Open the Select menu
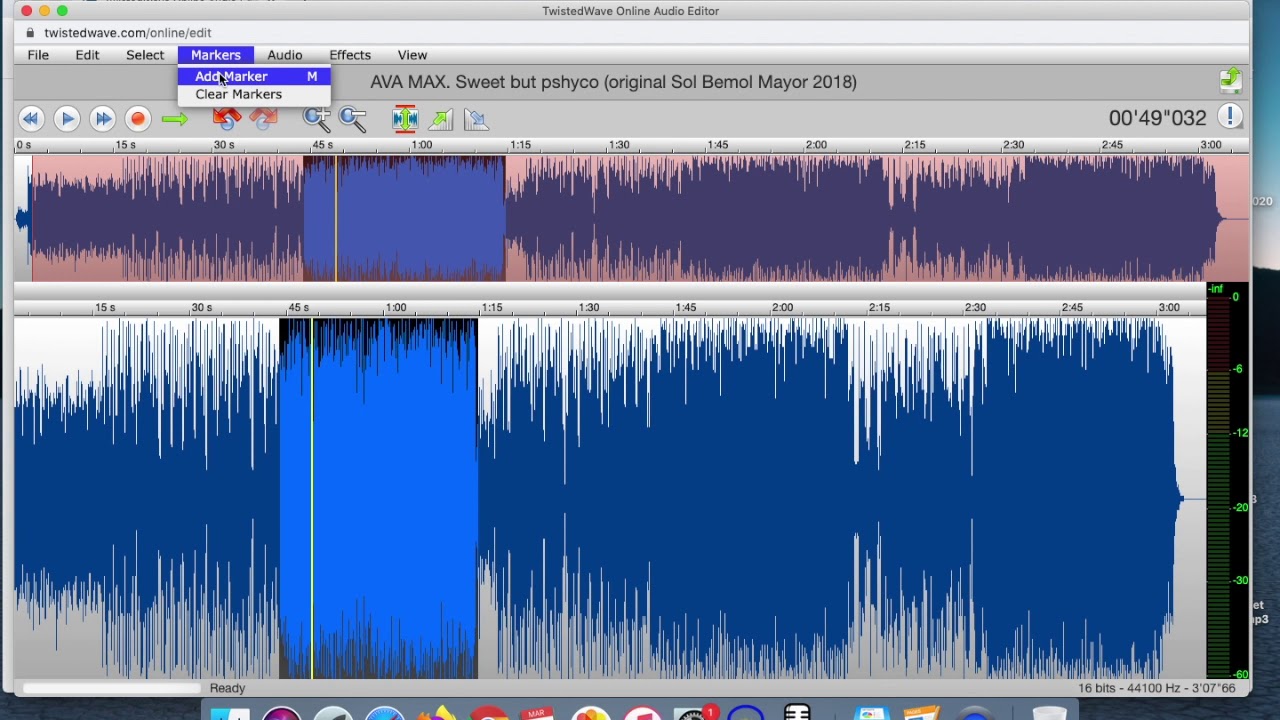Screen dimensions: 1280x720 coord(145,55)
